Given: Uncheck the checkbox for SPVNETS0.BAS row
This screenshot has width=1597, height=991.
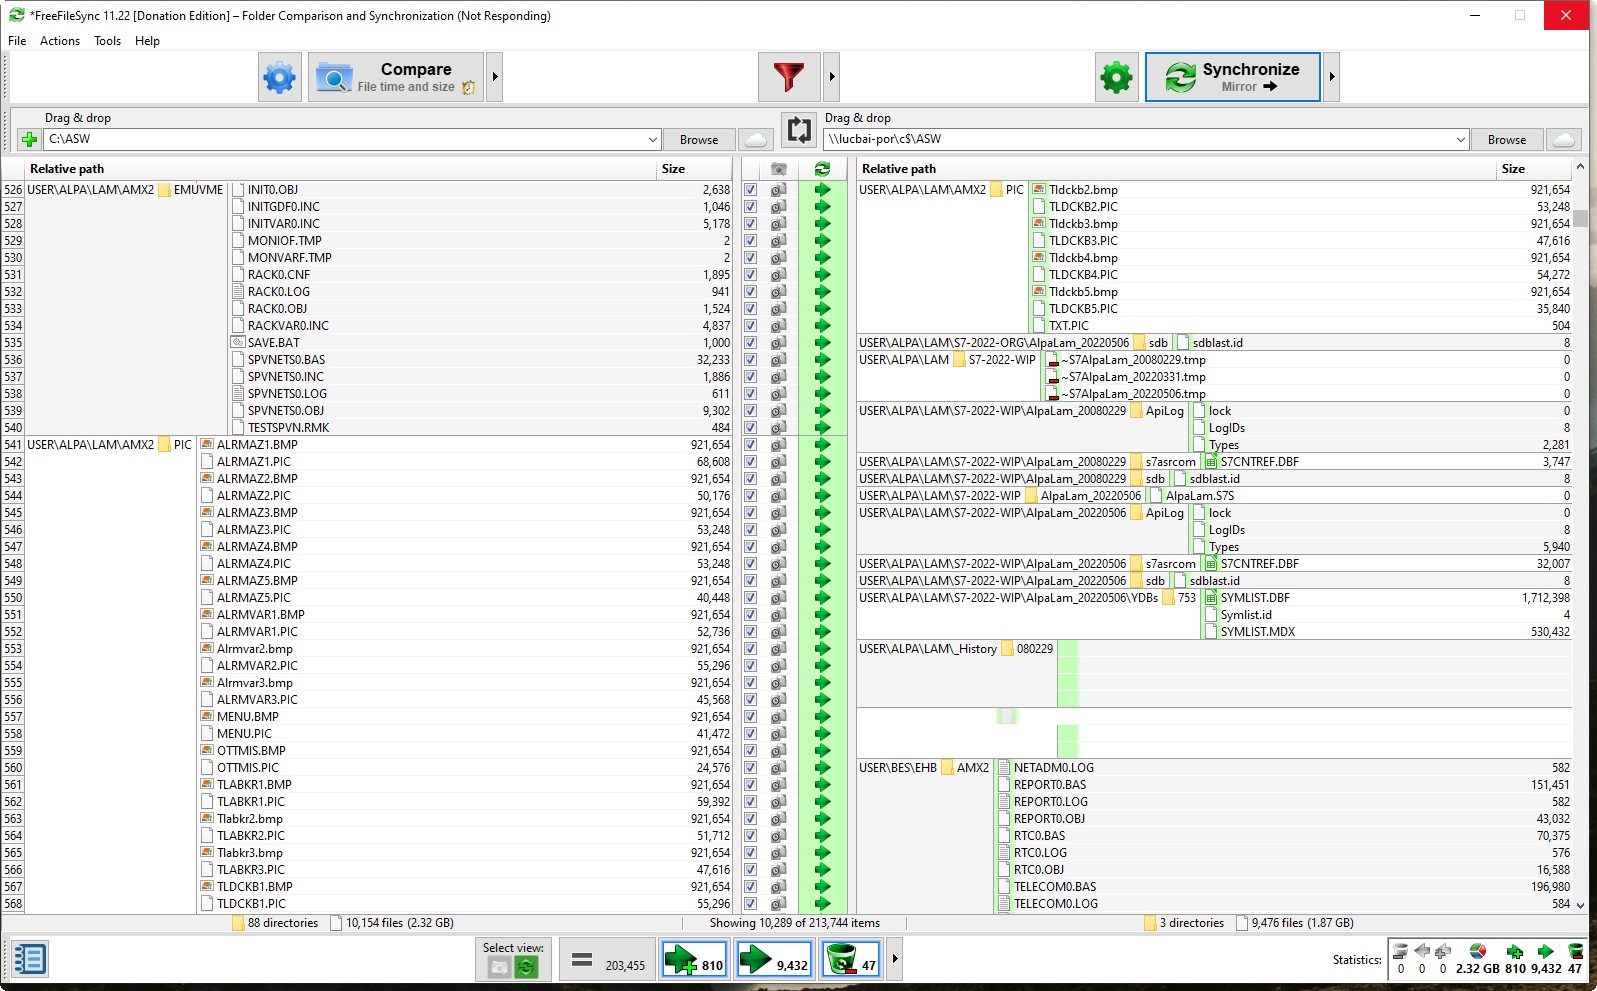Looking at the screenshot, I should click(x=750, y=360).
